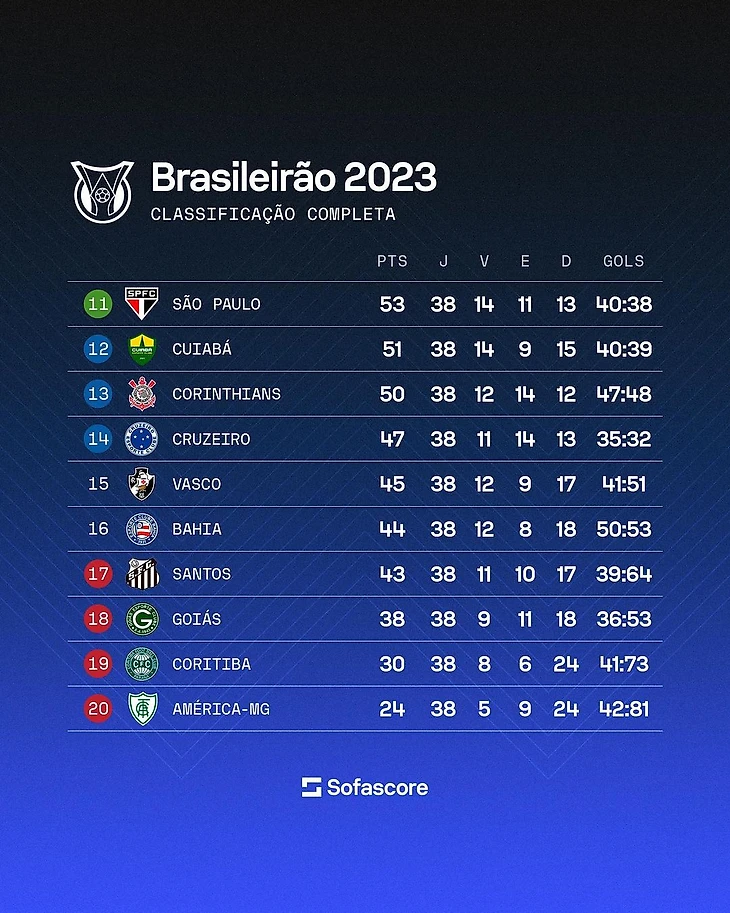The height and width of the screenshot is (913, 730).
Task: Click the red position 17 badge
Action: tap(98, 574)
